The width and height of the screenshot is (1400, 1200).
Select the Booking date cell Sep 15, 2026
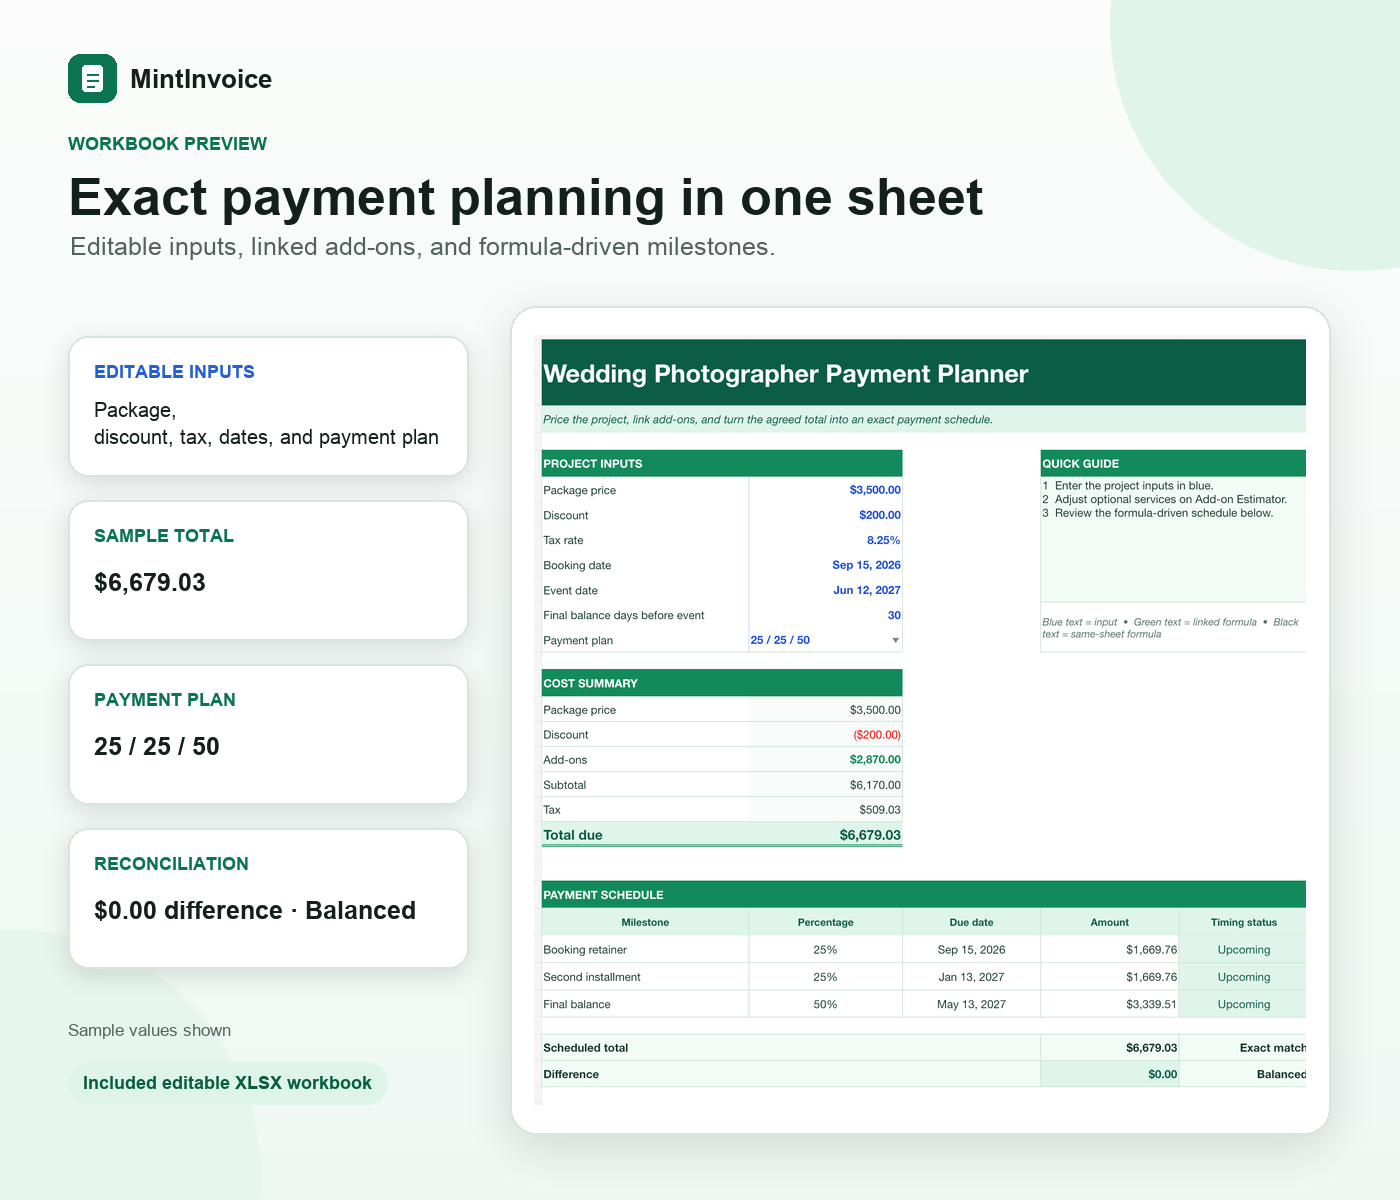866,565
